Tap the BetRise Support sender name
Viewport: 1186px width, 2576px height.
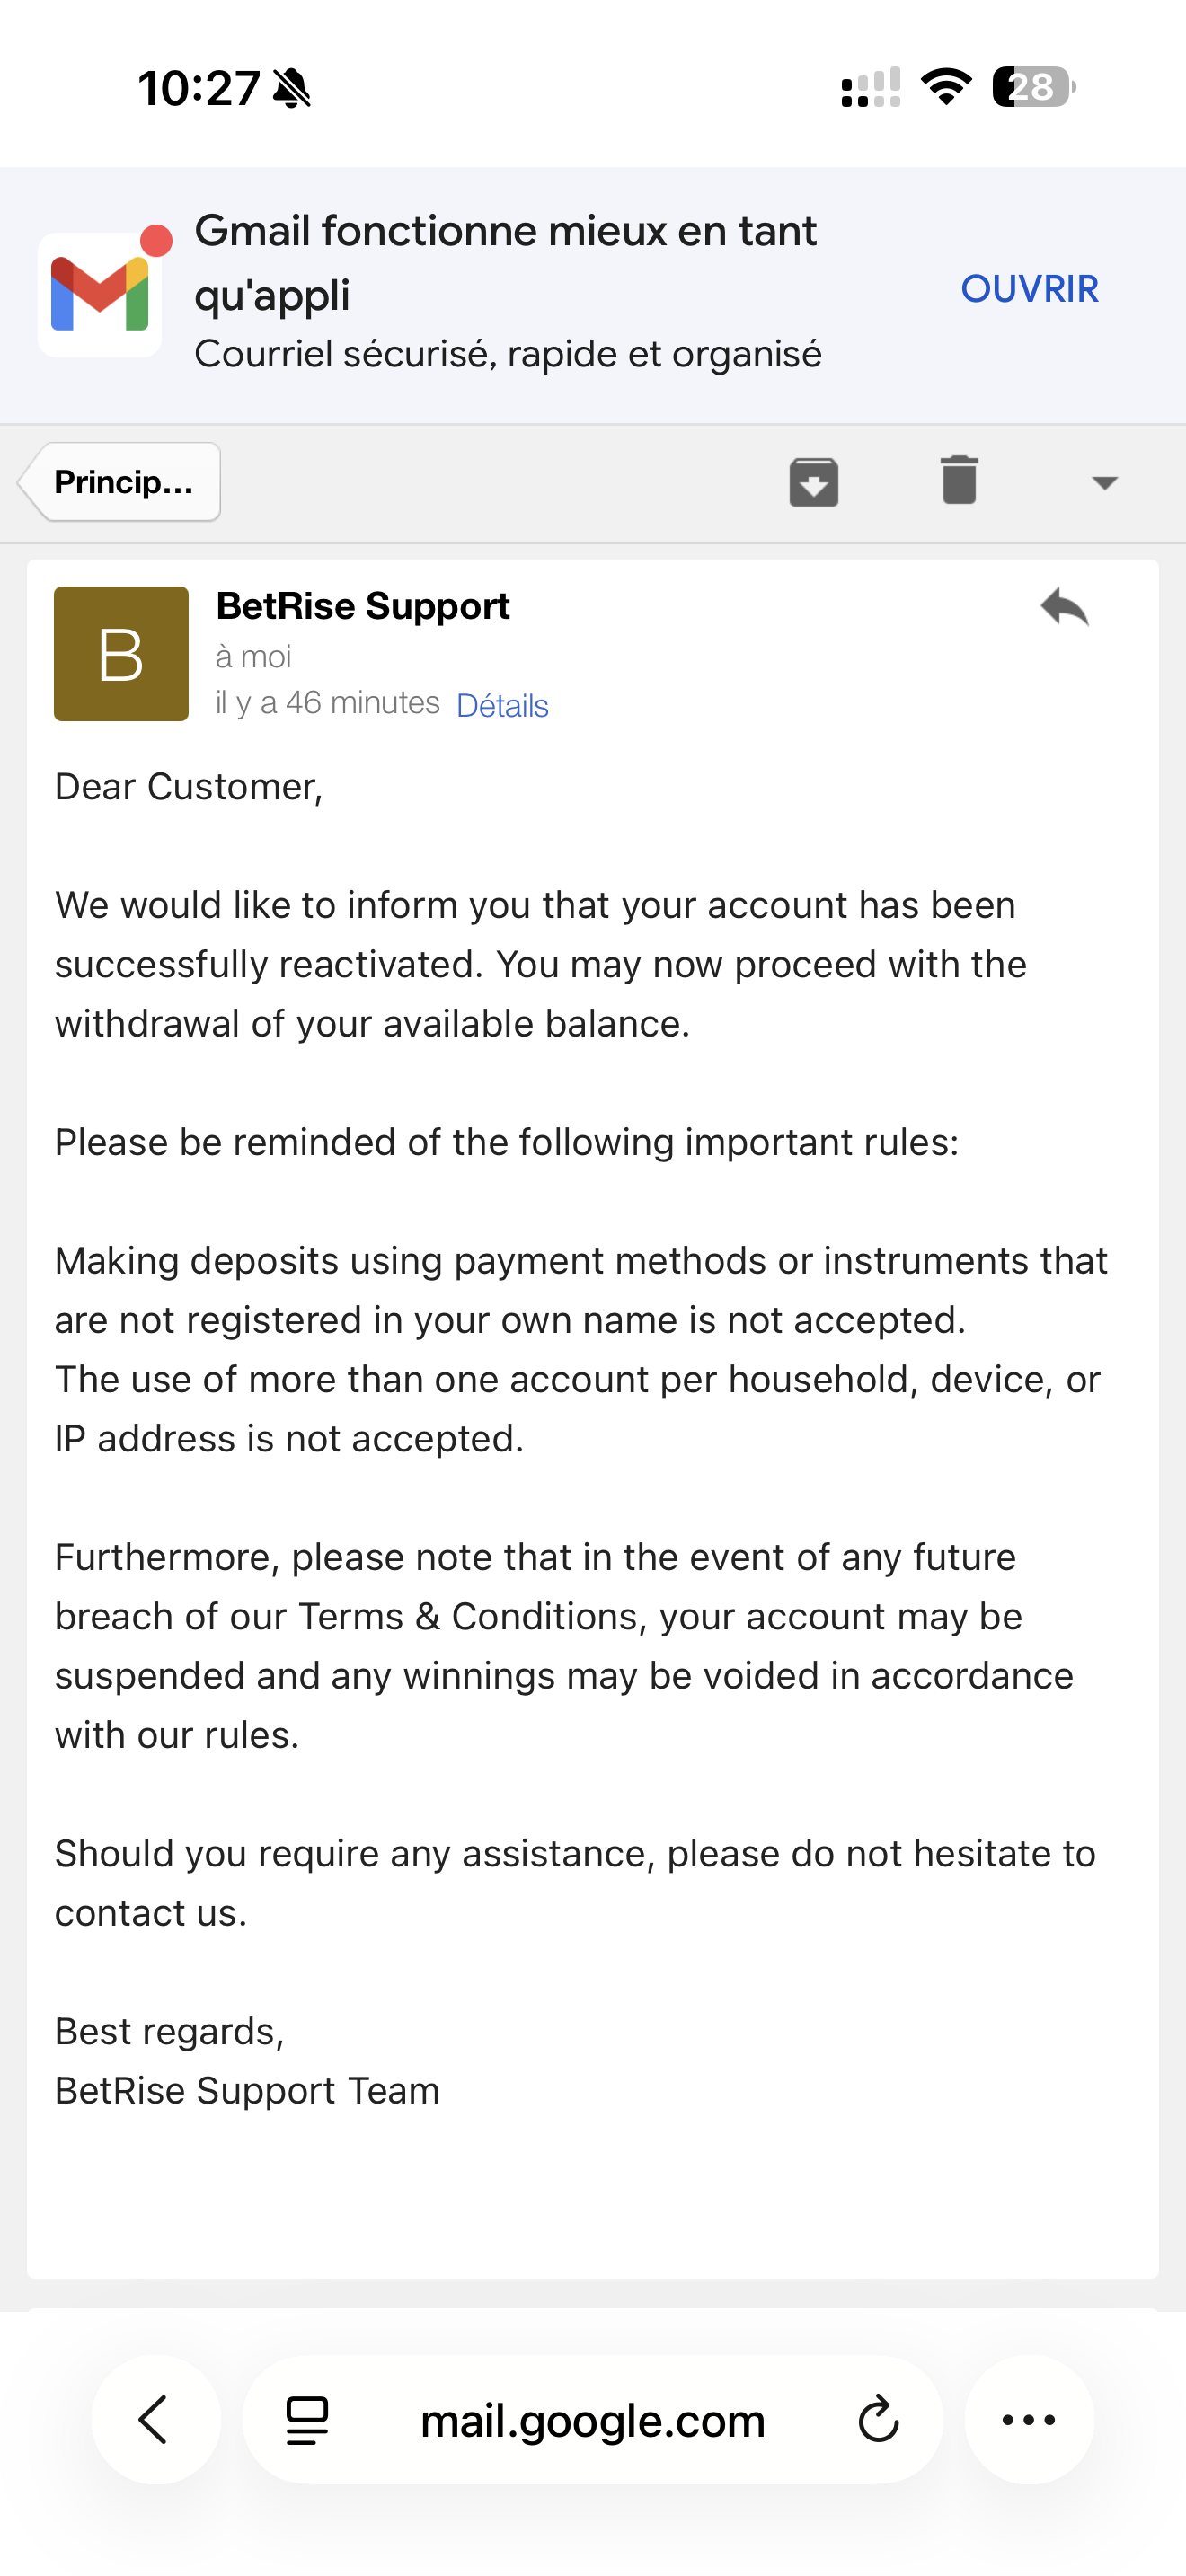[x=363, y=606]
